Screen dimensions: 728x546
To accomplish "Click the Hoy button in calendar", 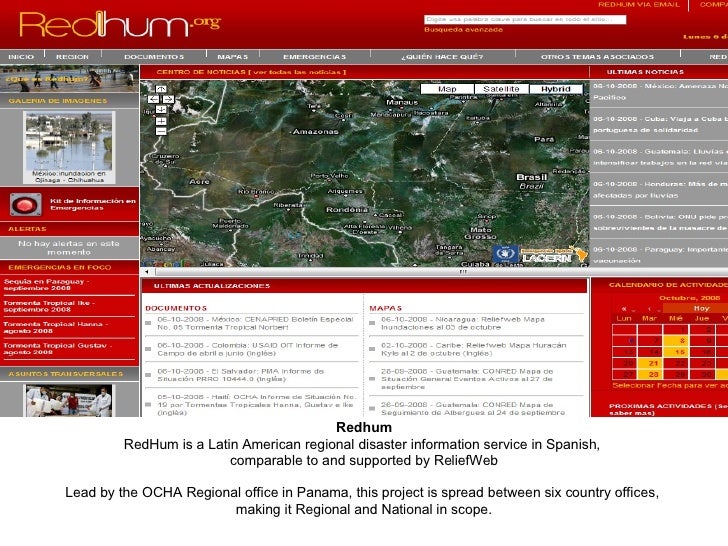I will (701, 308).
